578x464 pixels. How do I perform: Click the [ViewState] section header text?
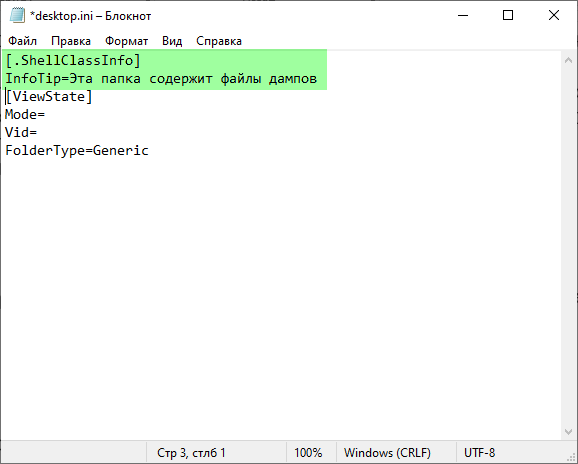point(49,97)
